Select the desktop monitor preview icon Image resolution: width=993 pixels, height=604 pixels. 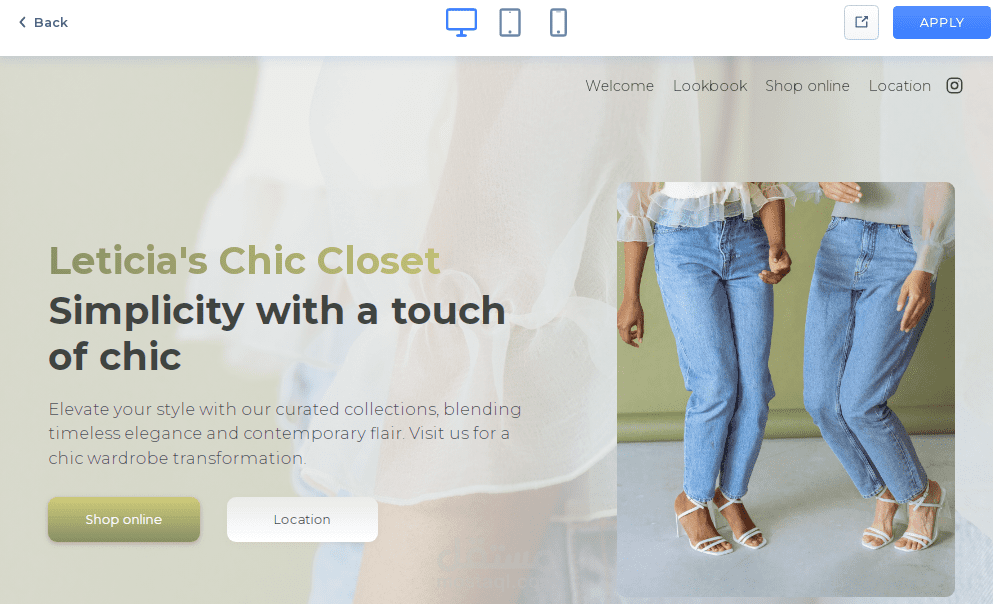(x=461, y=23)
